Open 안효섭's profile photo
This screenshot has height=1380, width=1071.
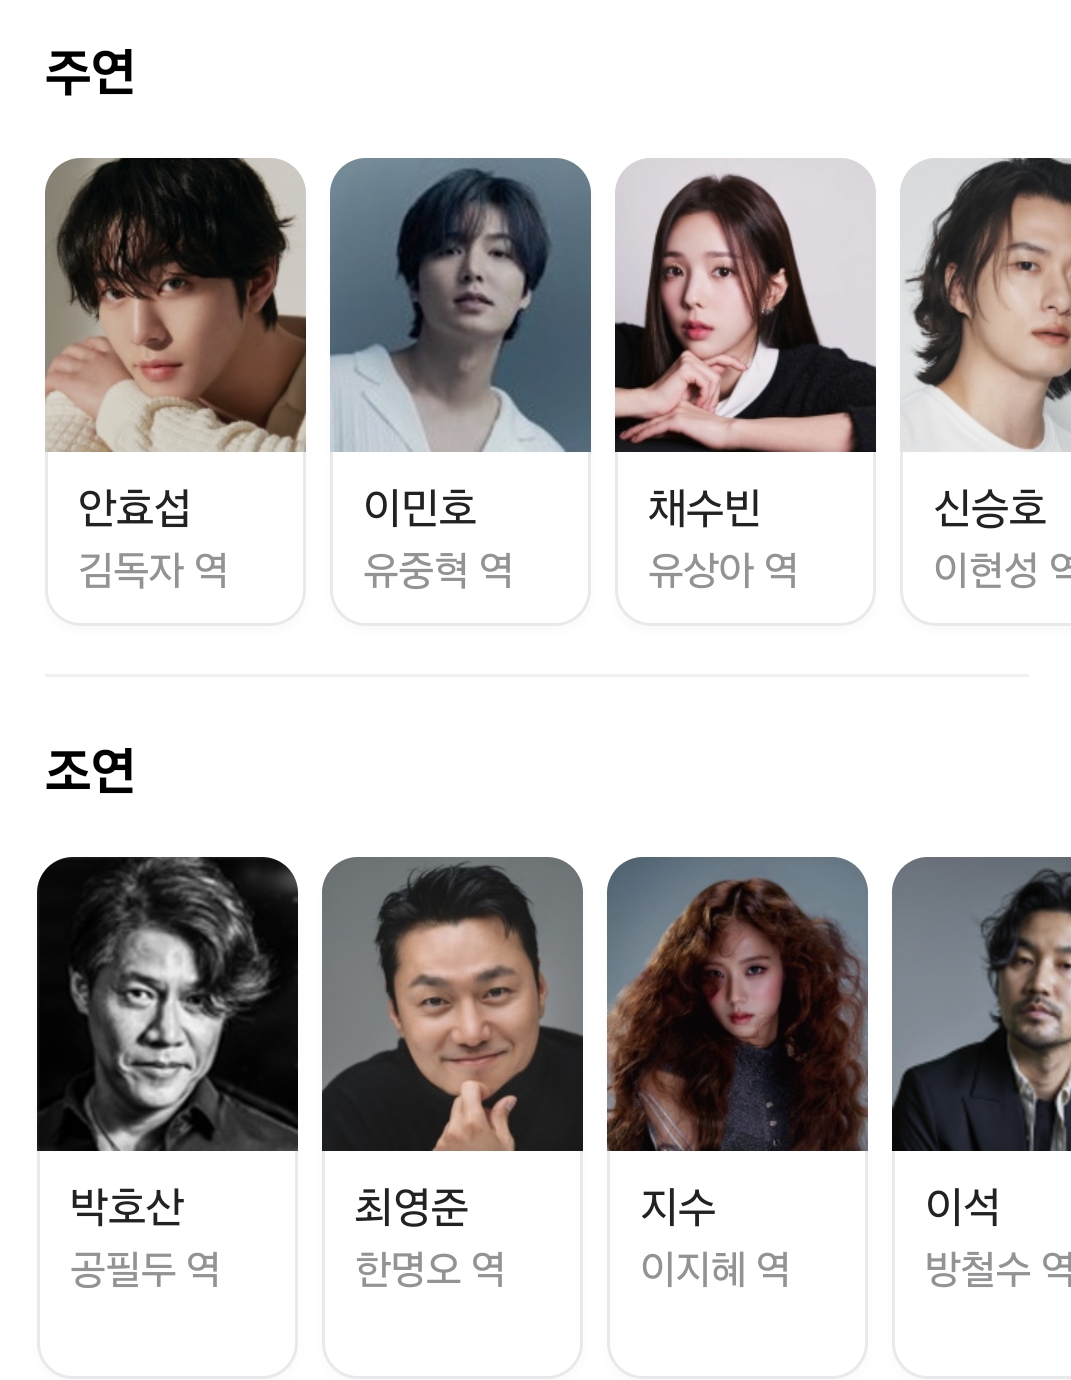pos(175,305)
